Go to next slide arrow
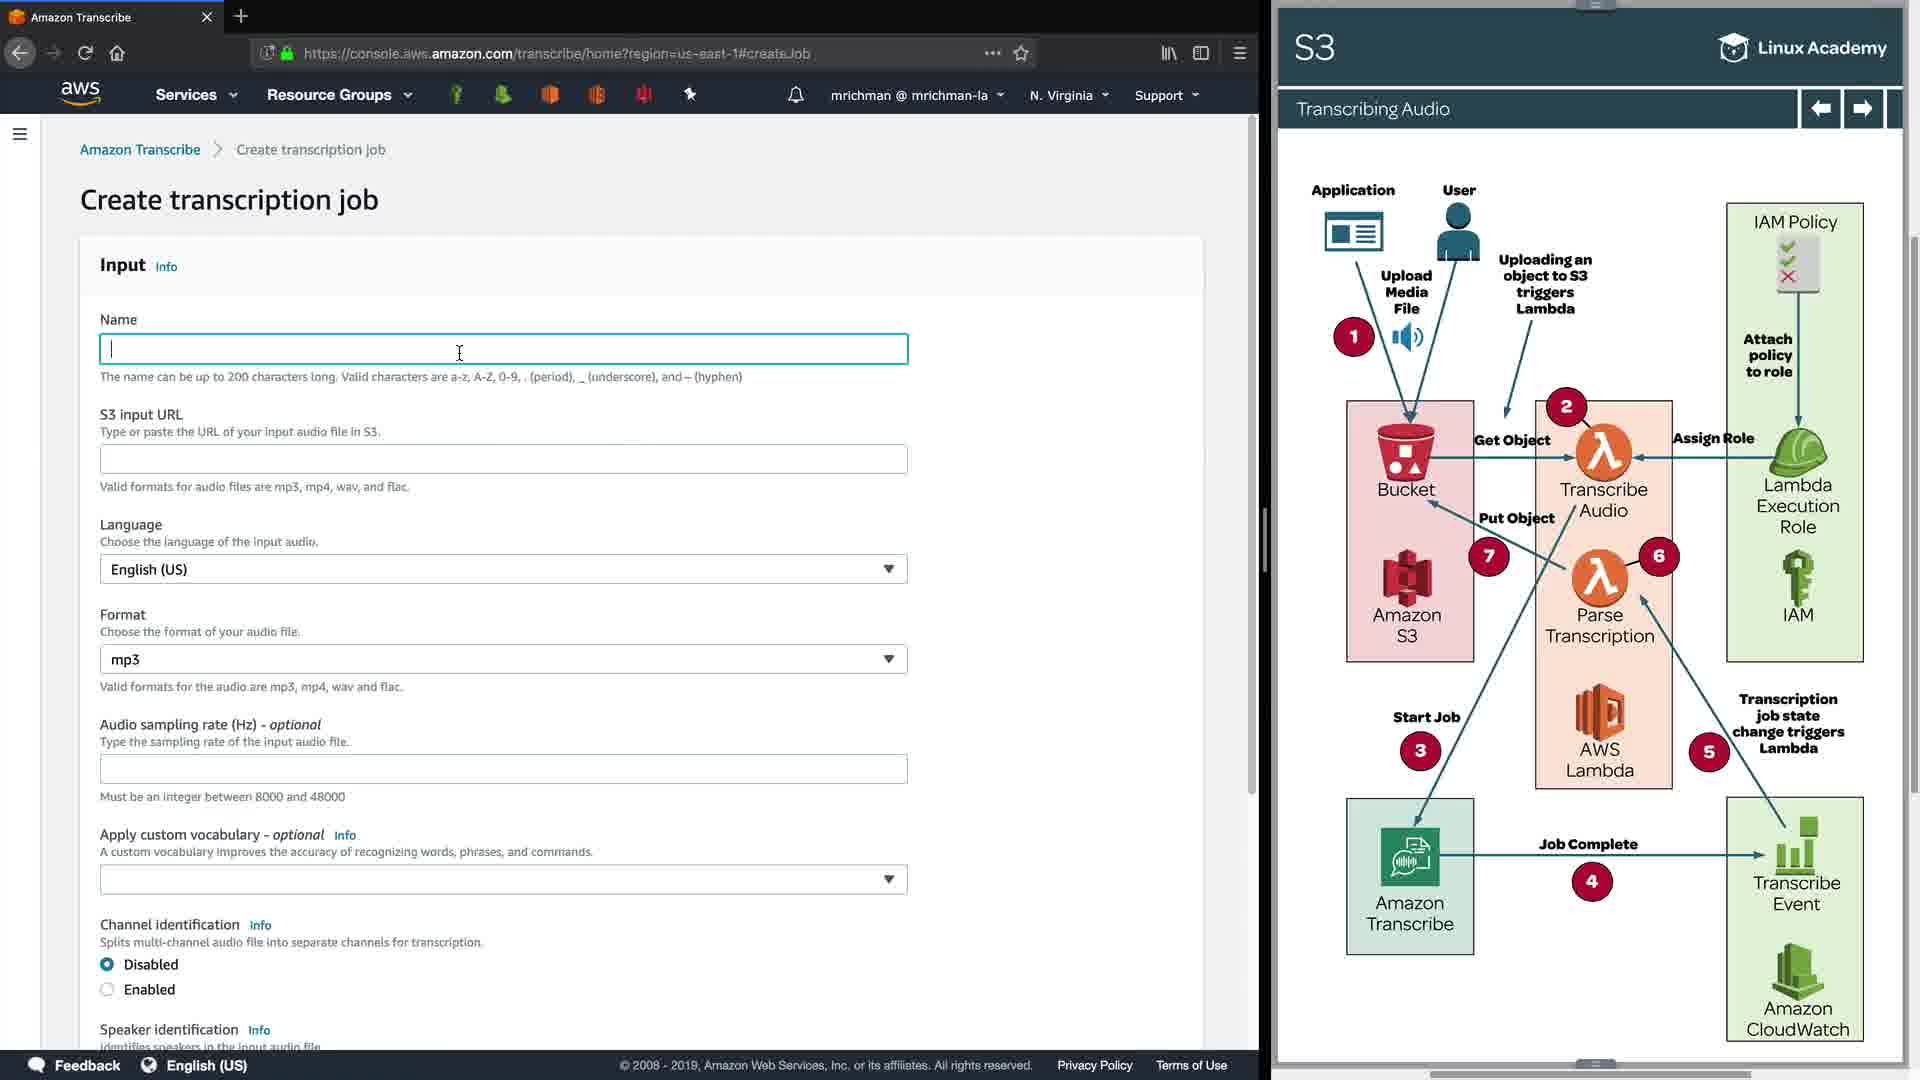 click(1862, 108)
